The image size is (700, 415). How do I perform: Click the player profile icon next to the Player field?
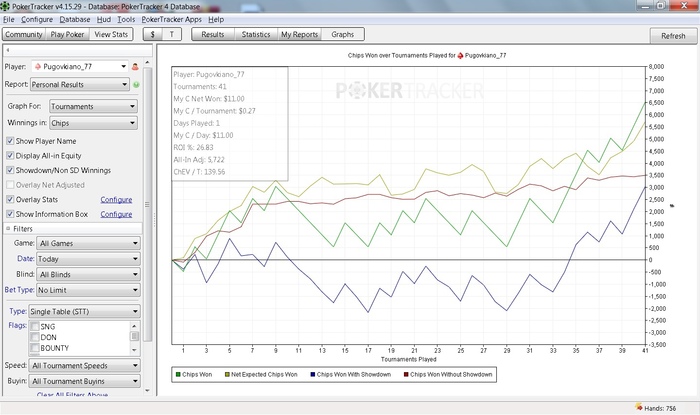tap(135, 67)
